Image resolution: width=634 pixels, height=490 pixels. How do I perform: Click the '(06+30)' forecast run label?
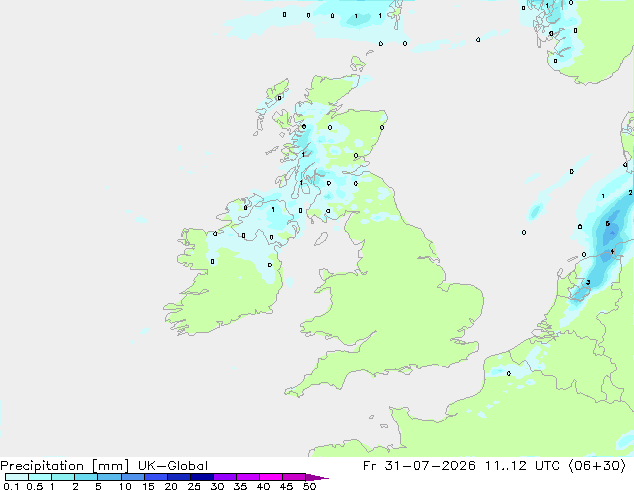[x=597, y=466]
